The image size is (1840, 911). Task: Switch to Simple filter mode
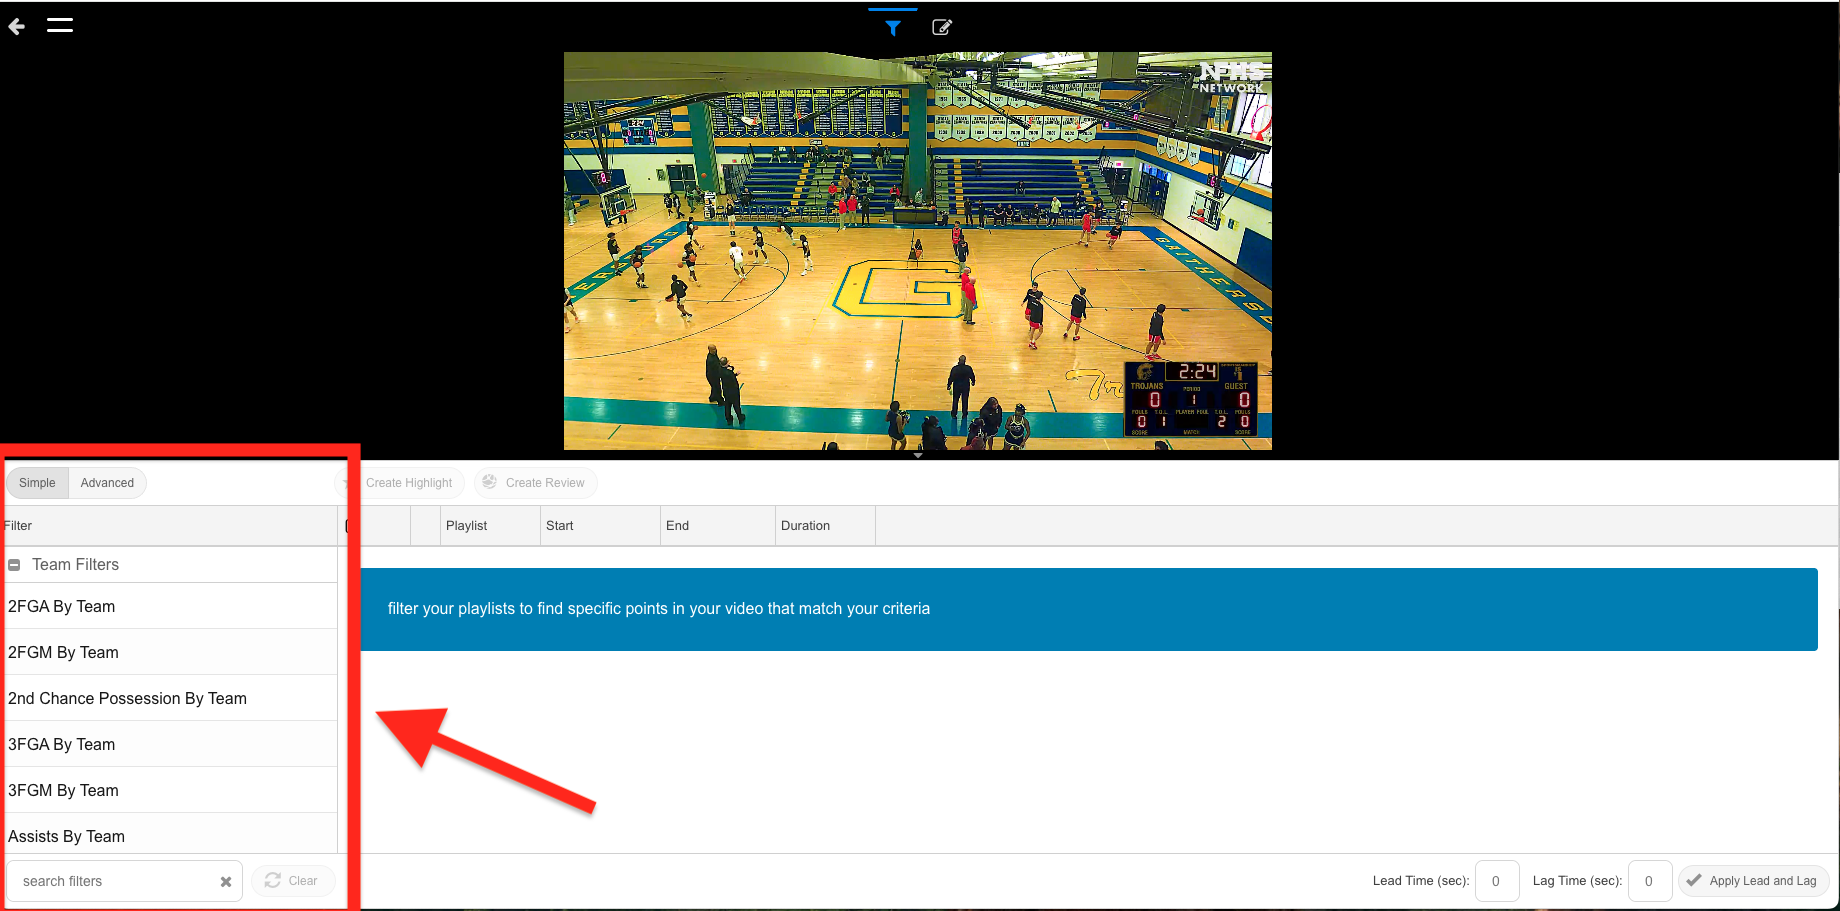37,483
